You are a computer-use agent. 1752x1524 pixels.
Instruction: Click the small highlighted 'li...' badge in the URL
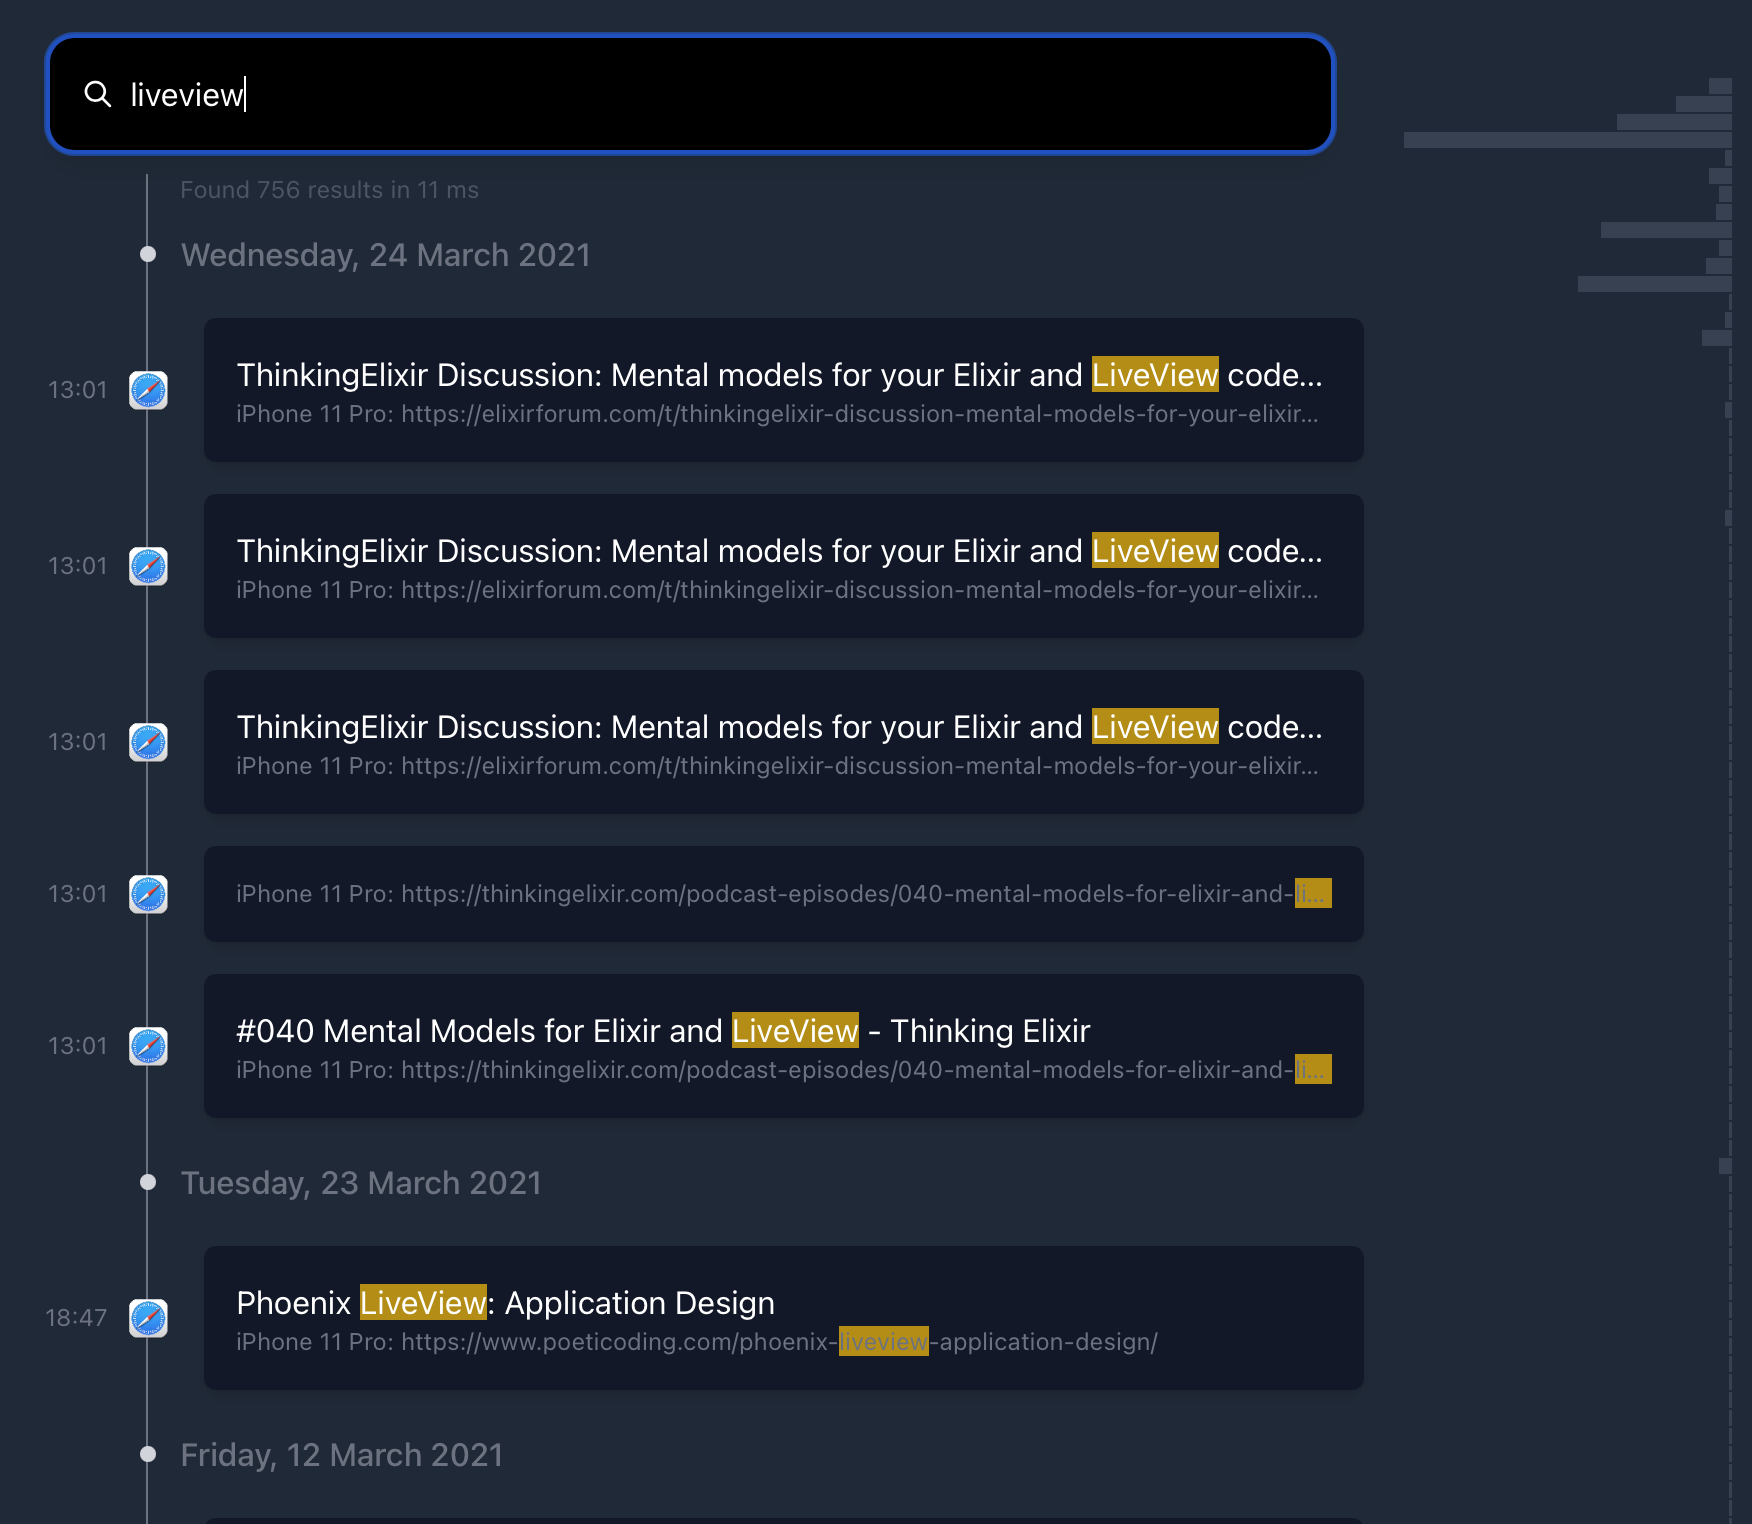coord(1314,894)
